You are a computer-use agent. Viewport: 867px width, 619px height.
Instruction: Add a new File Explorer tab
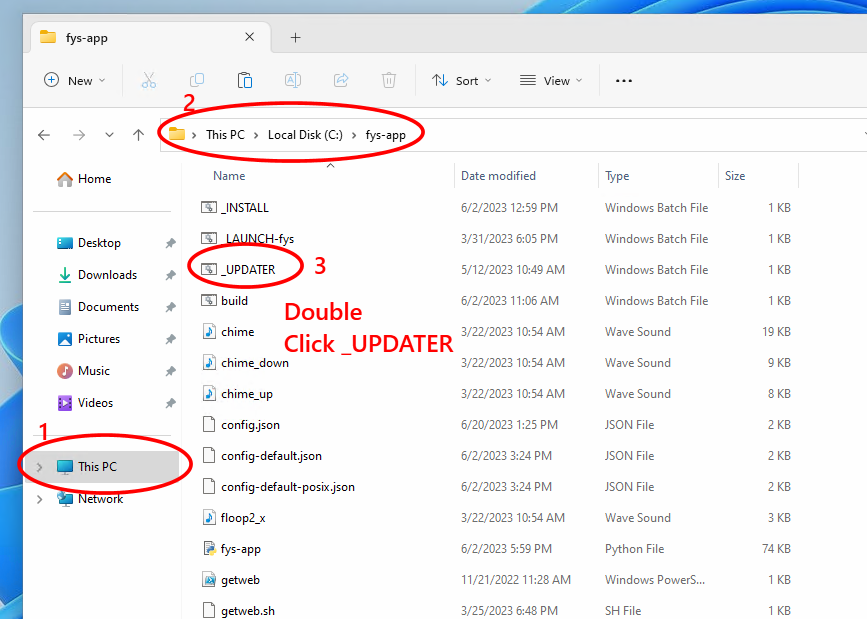tap(295, 38)
